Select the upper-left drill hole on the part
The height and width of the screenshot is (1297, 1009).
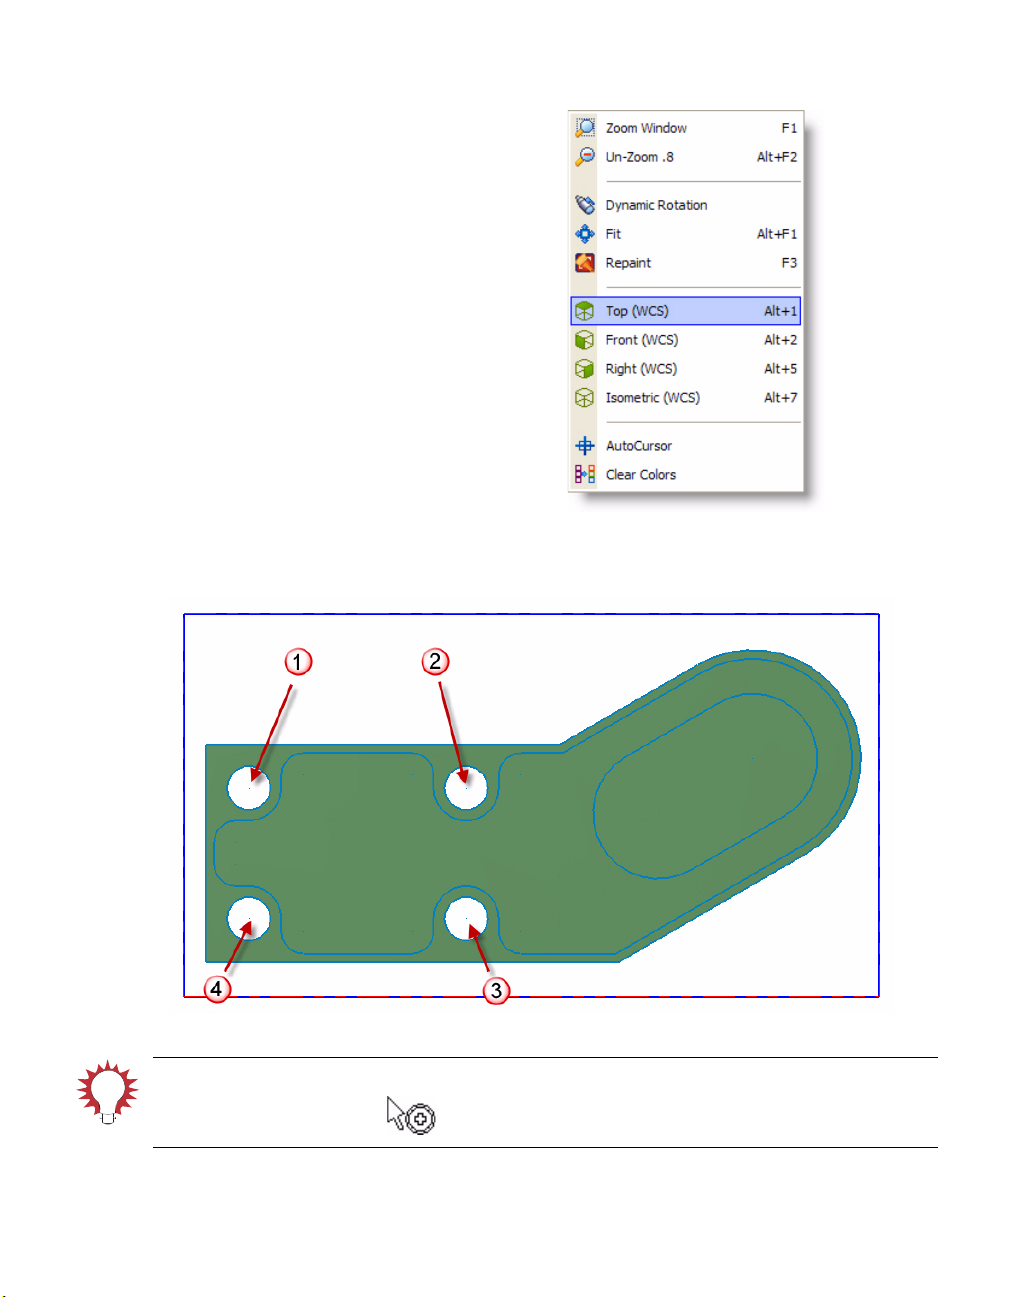[x=249, y=787]
